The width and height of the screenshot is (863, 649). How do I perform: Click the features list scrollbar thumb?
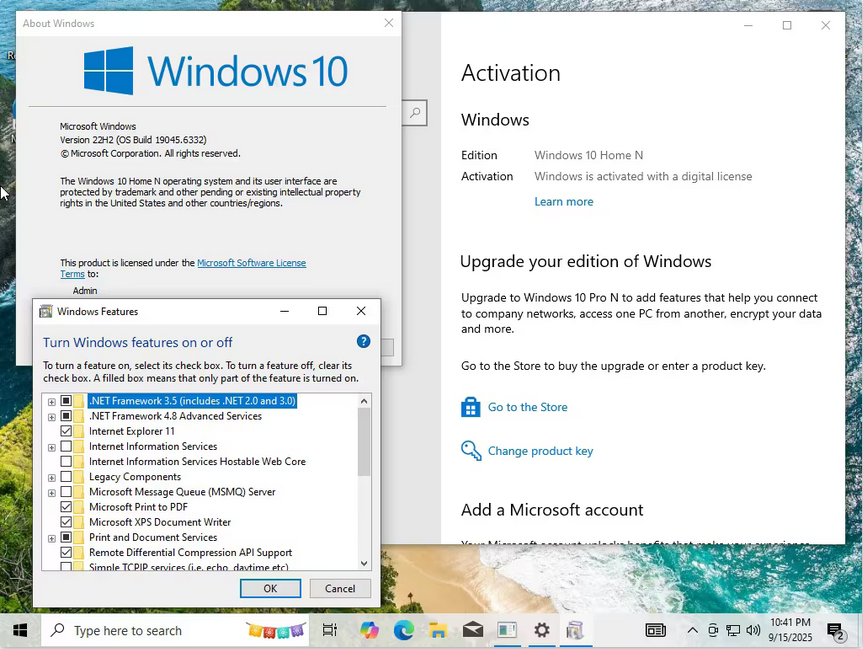tap(364, 442)
